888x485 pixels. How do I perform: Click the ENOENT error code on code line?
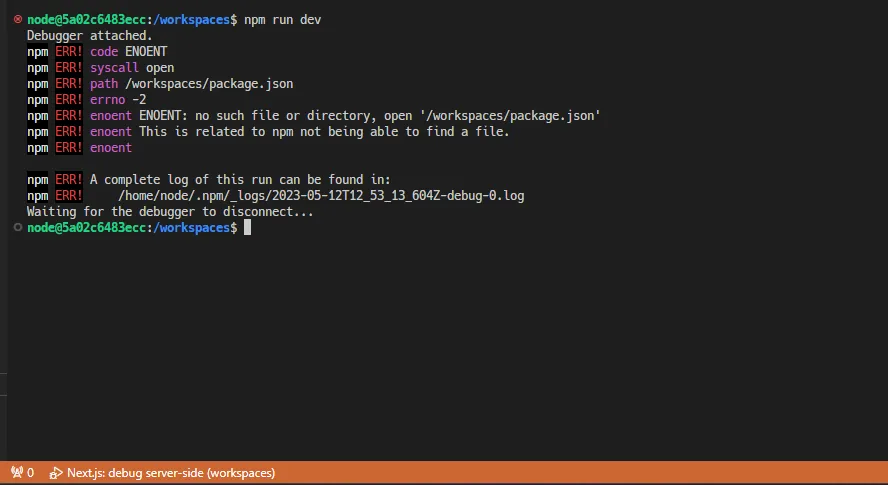(146, 52)
